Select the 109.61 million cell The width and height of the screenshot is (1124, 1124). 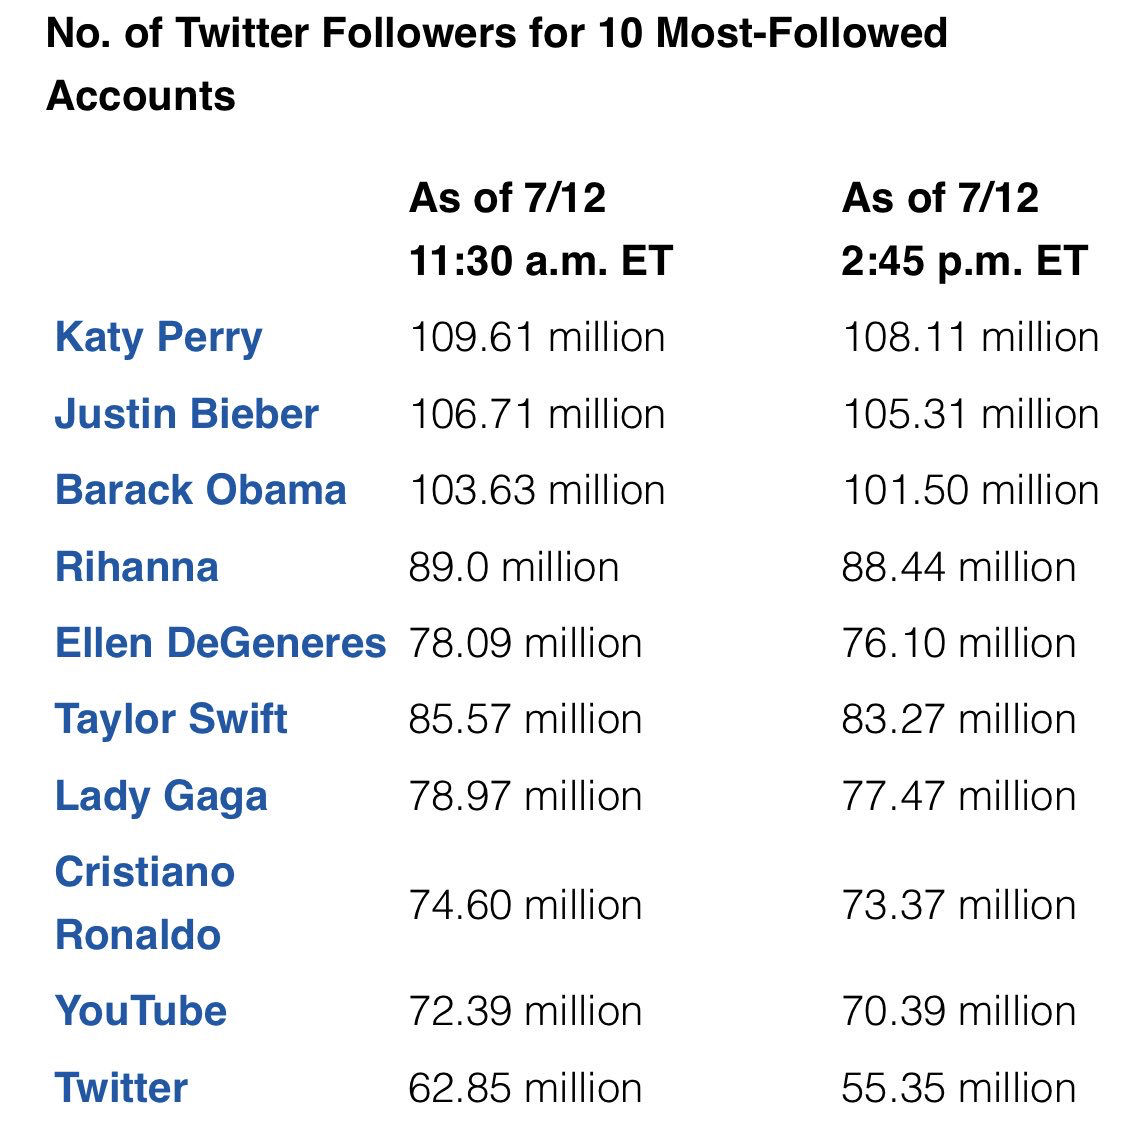(x=537, y=338)
